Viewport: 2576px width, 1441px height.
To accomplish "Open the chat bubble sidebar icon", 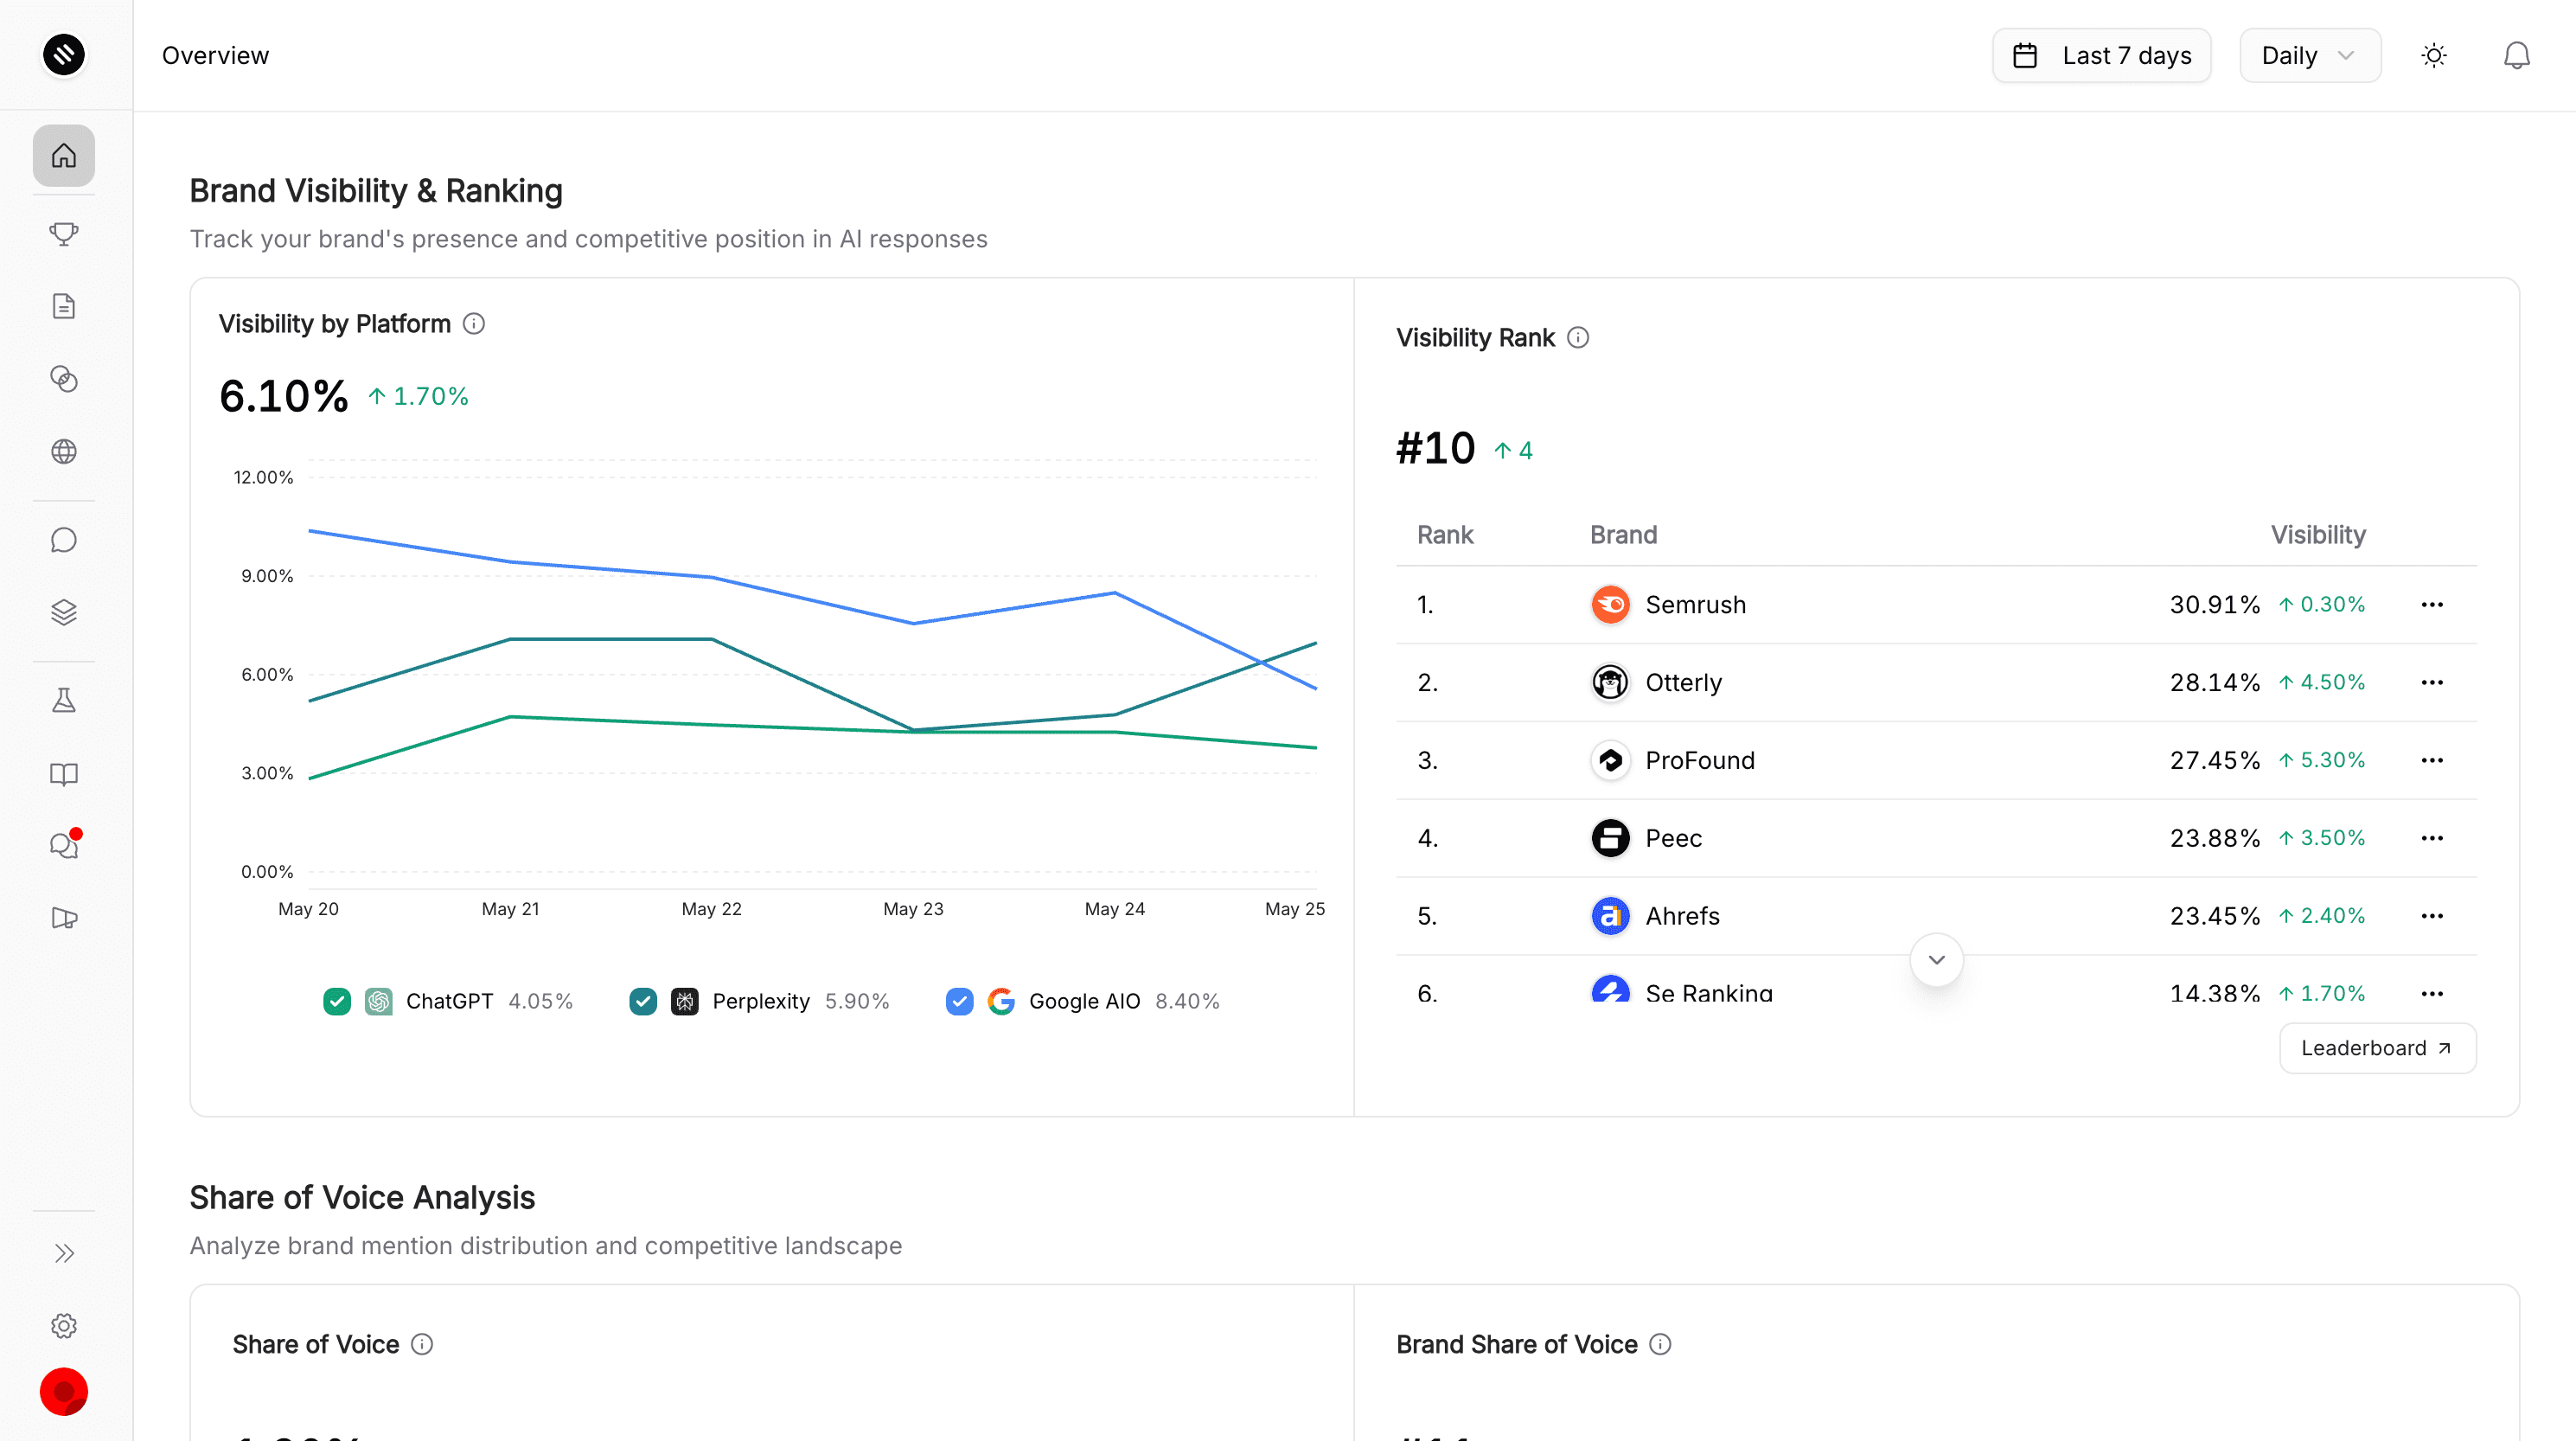I will [x=64, y=540].
